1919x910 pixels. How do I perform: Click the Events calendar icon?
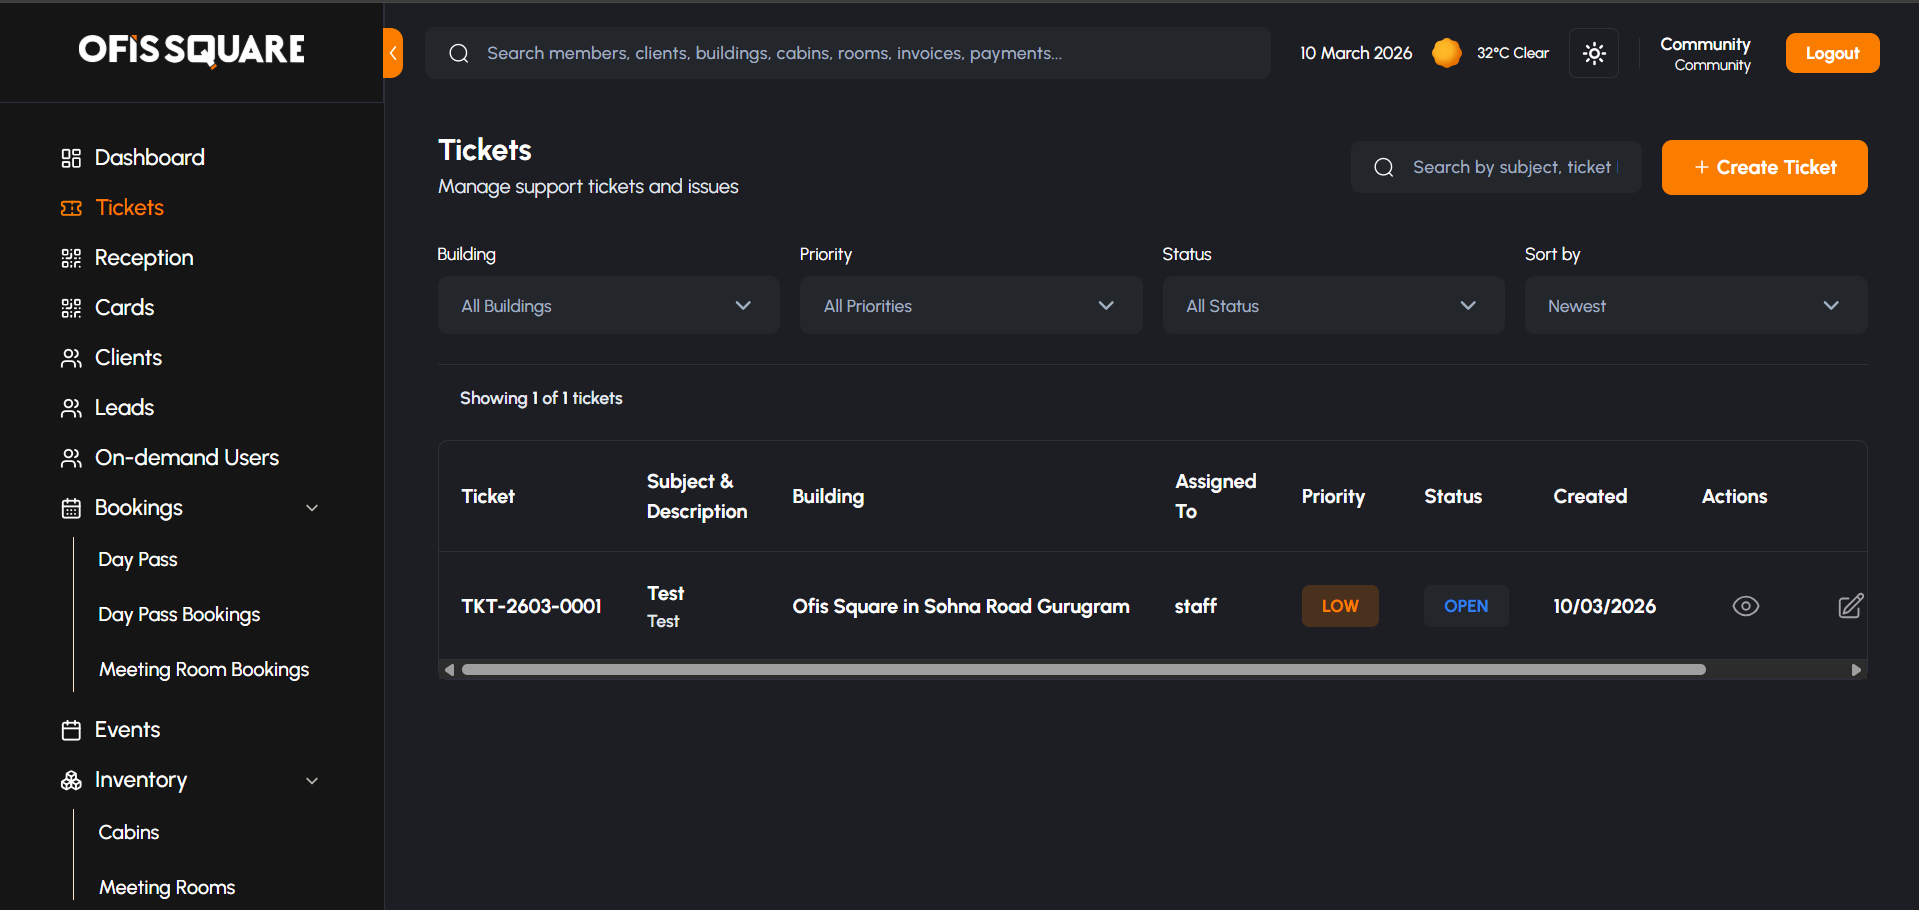pyautogui.click(x=71, y=730)
